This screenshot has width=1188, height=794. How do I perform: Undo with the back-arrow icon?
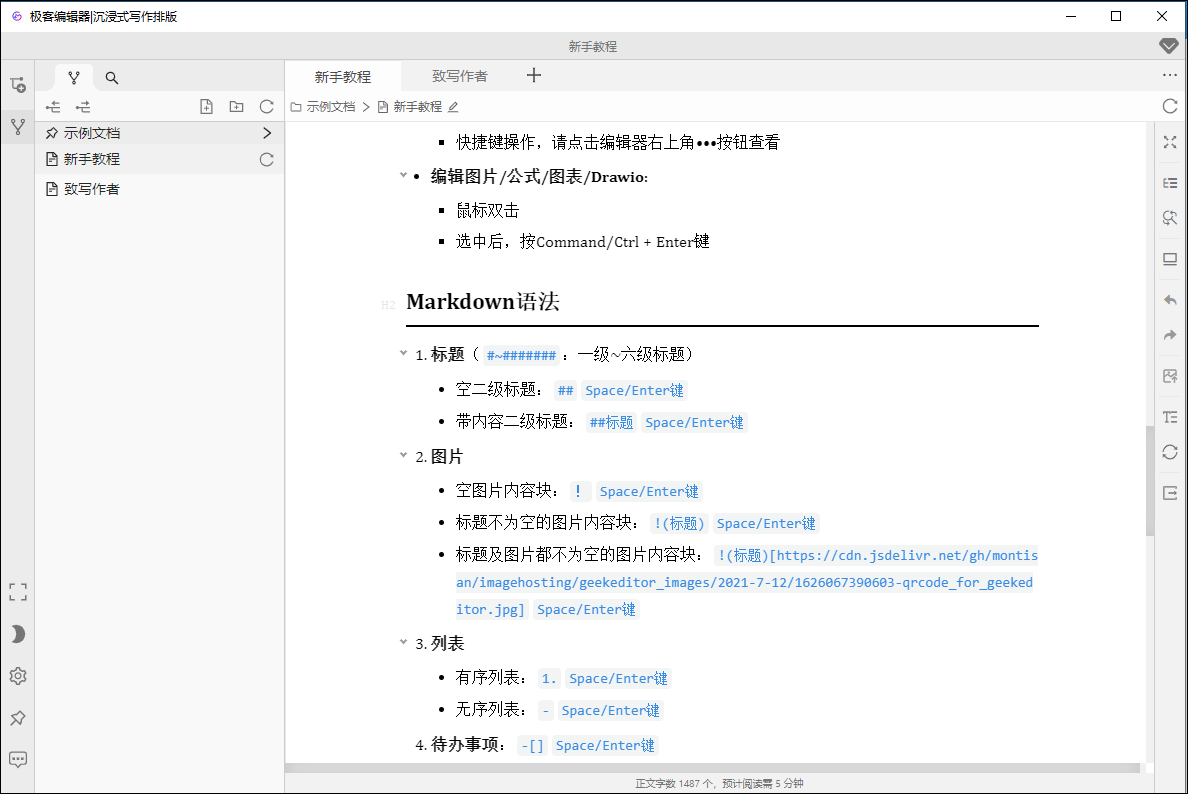coord(1170,300)
